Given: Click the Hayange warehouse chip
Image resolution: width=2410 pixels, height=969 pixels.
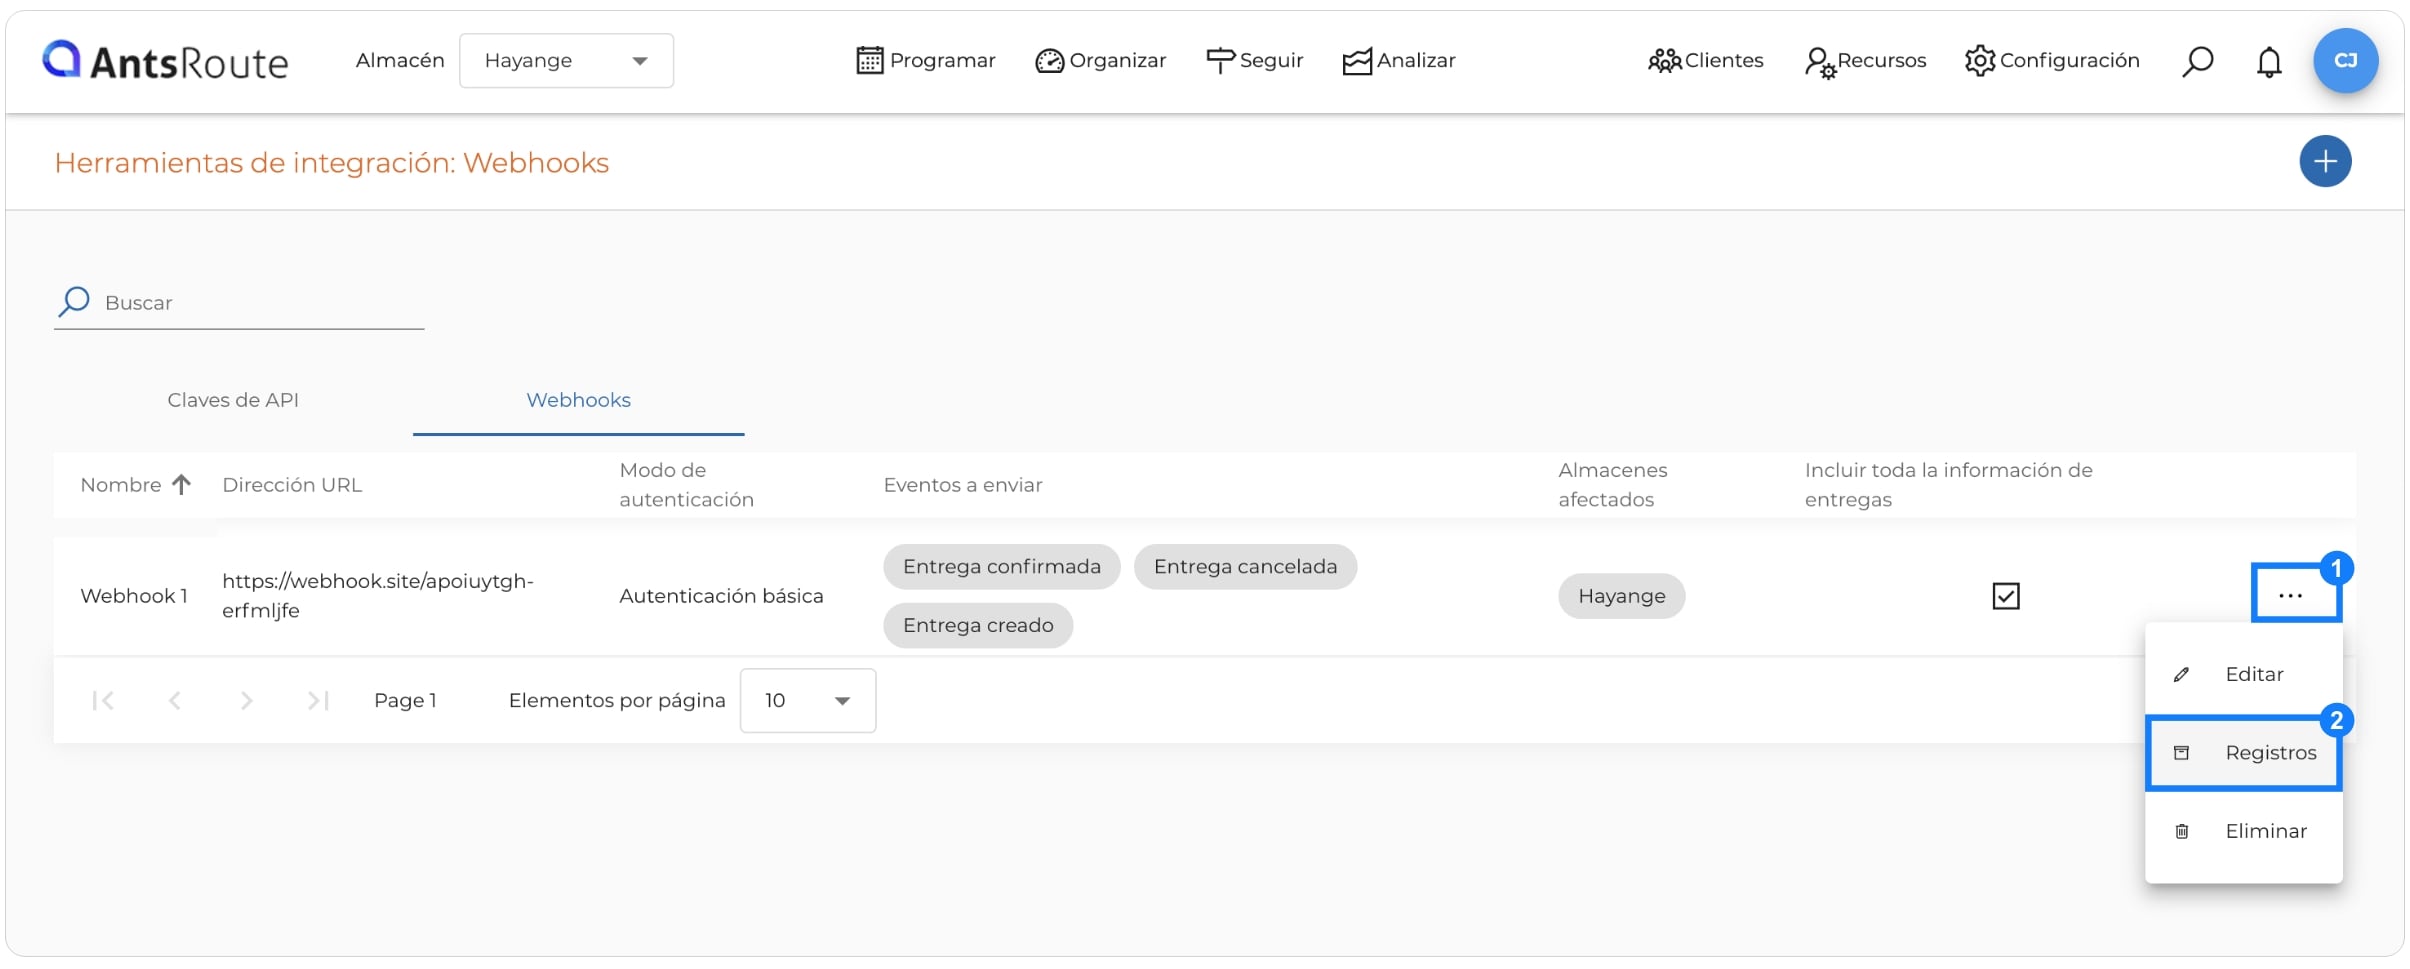Looking at the screenshot, I should coord(1621,596).
